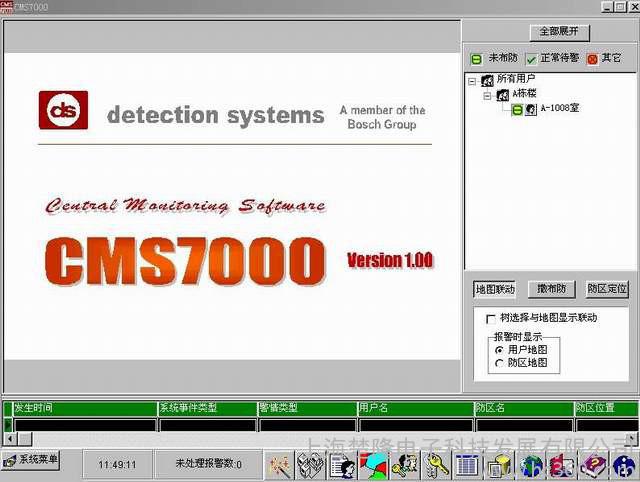
Task: Click the 所有用户 group icon in the tree
Action: pyautogui.click(x=487, y=80)
